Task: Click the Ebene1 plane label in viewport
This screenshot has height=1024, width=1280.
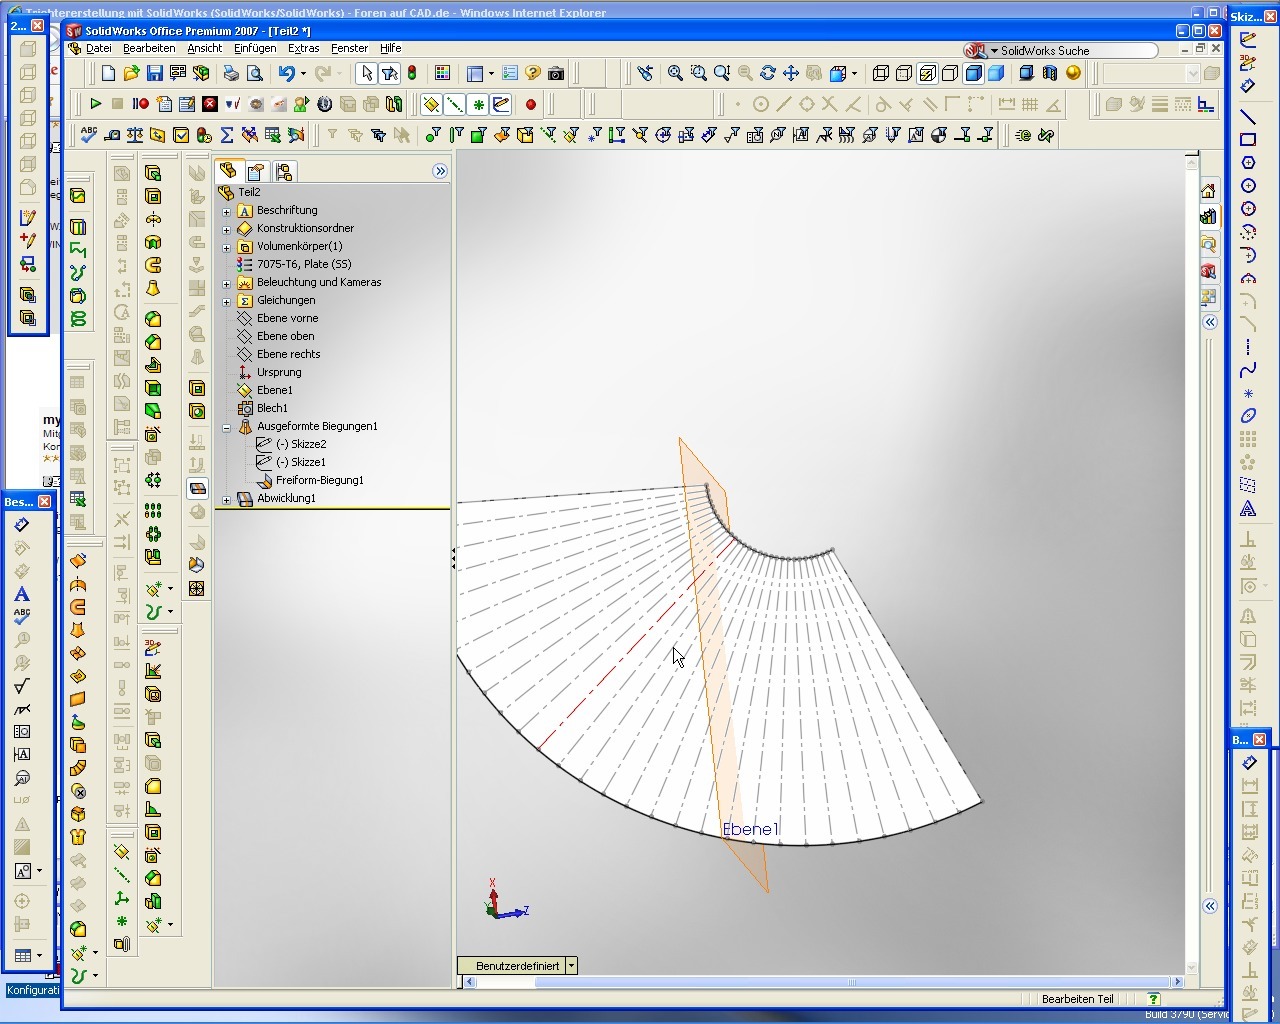Action: 750,829
